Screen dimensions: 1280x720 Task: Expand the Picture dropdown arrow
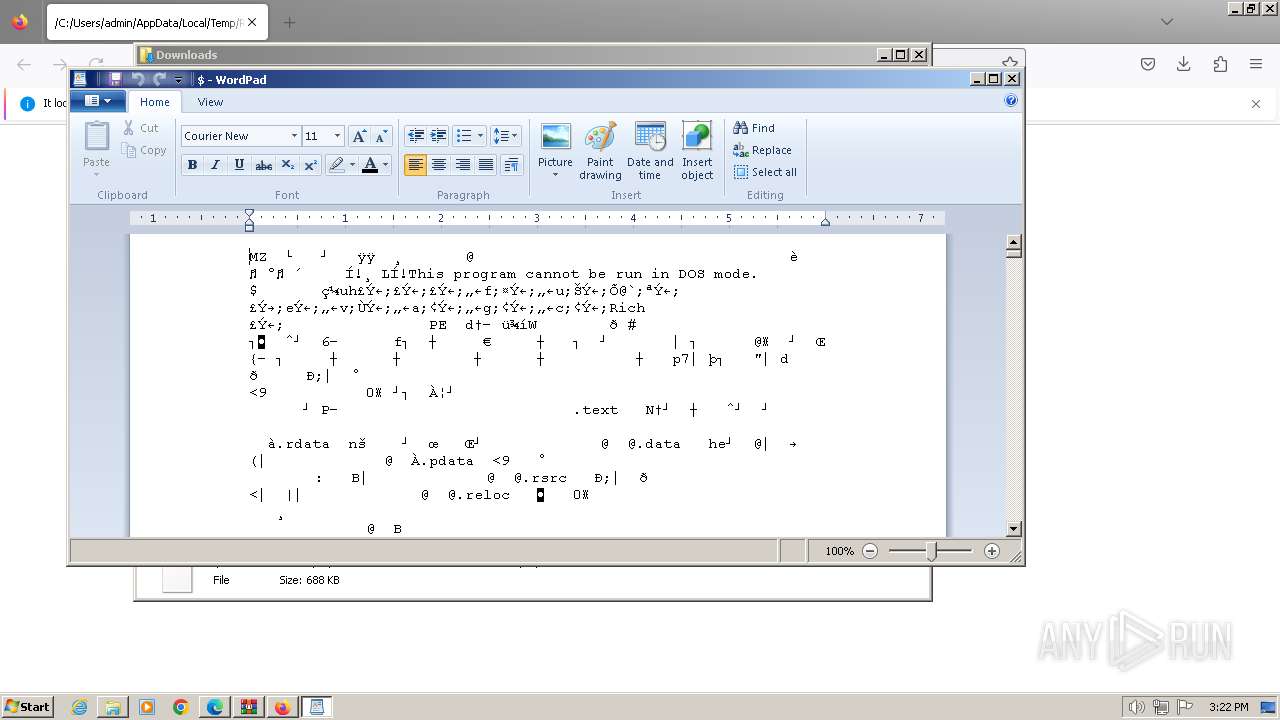point(555,175)
